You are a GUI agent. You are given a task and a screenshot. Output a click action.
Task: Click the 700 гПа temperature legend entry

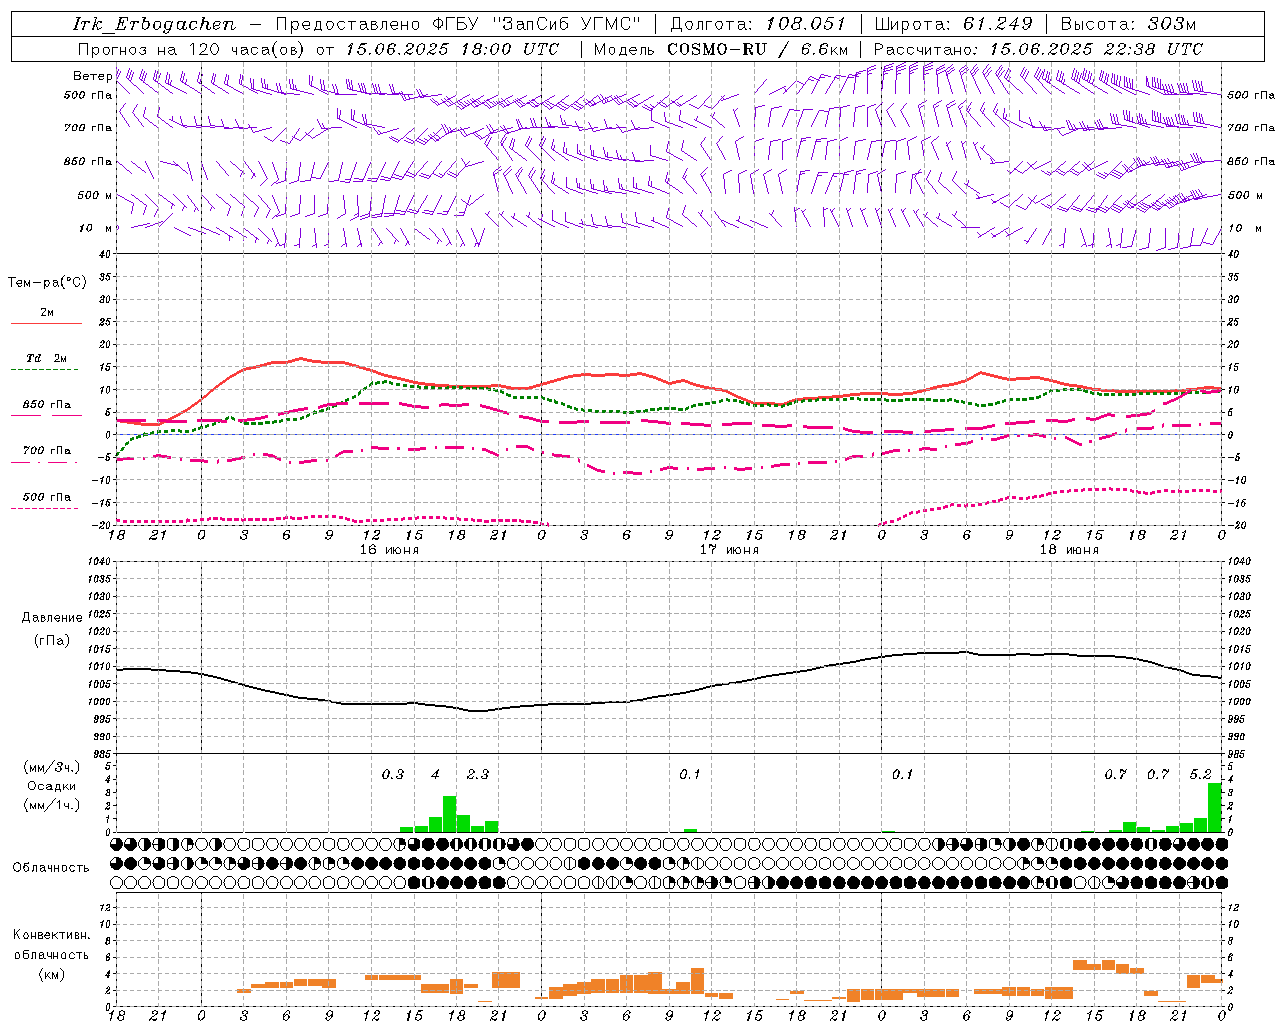click(46, 450)
